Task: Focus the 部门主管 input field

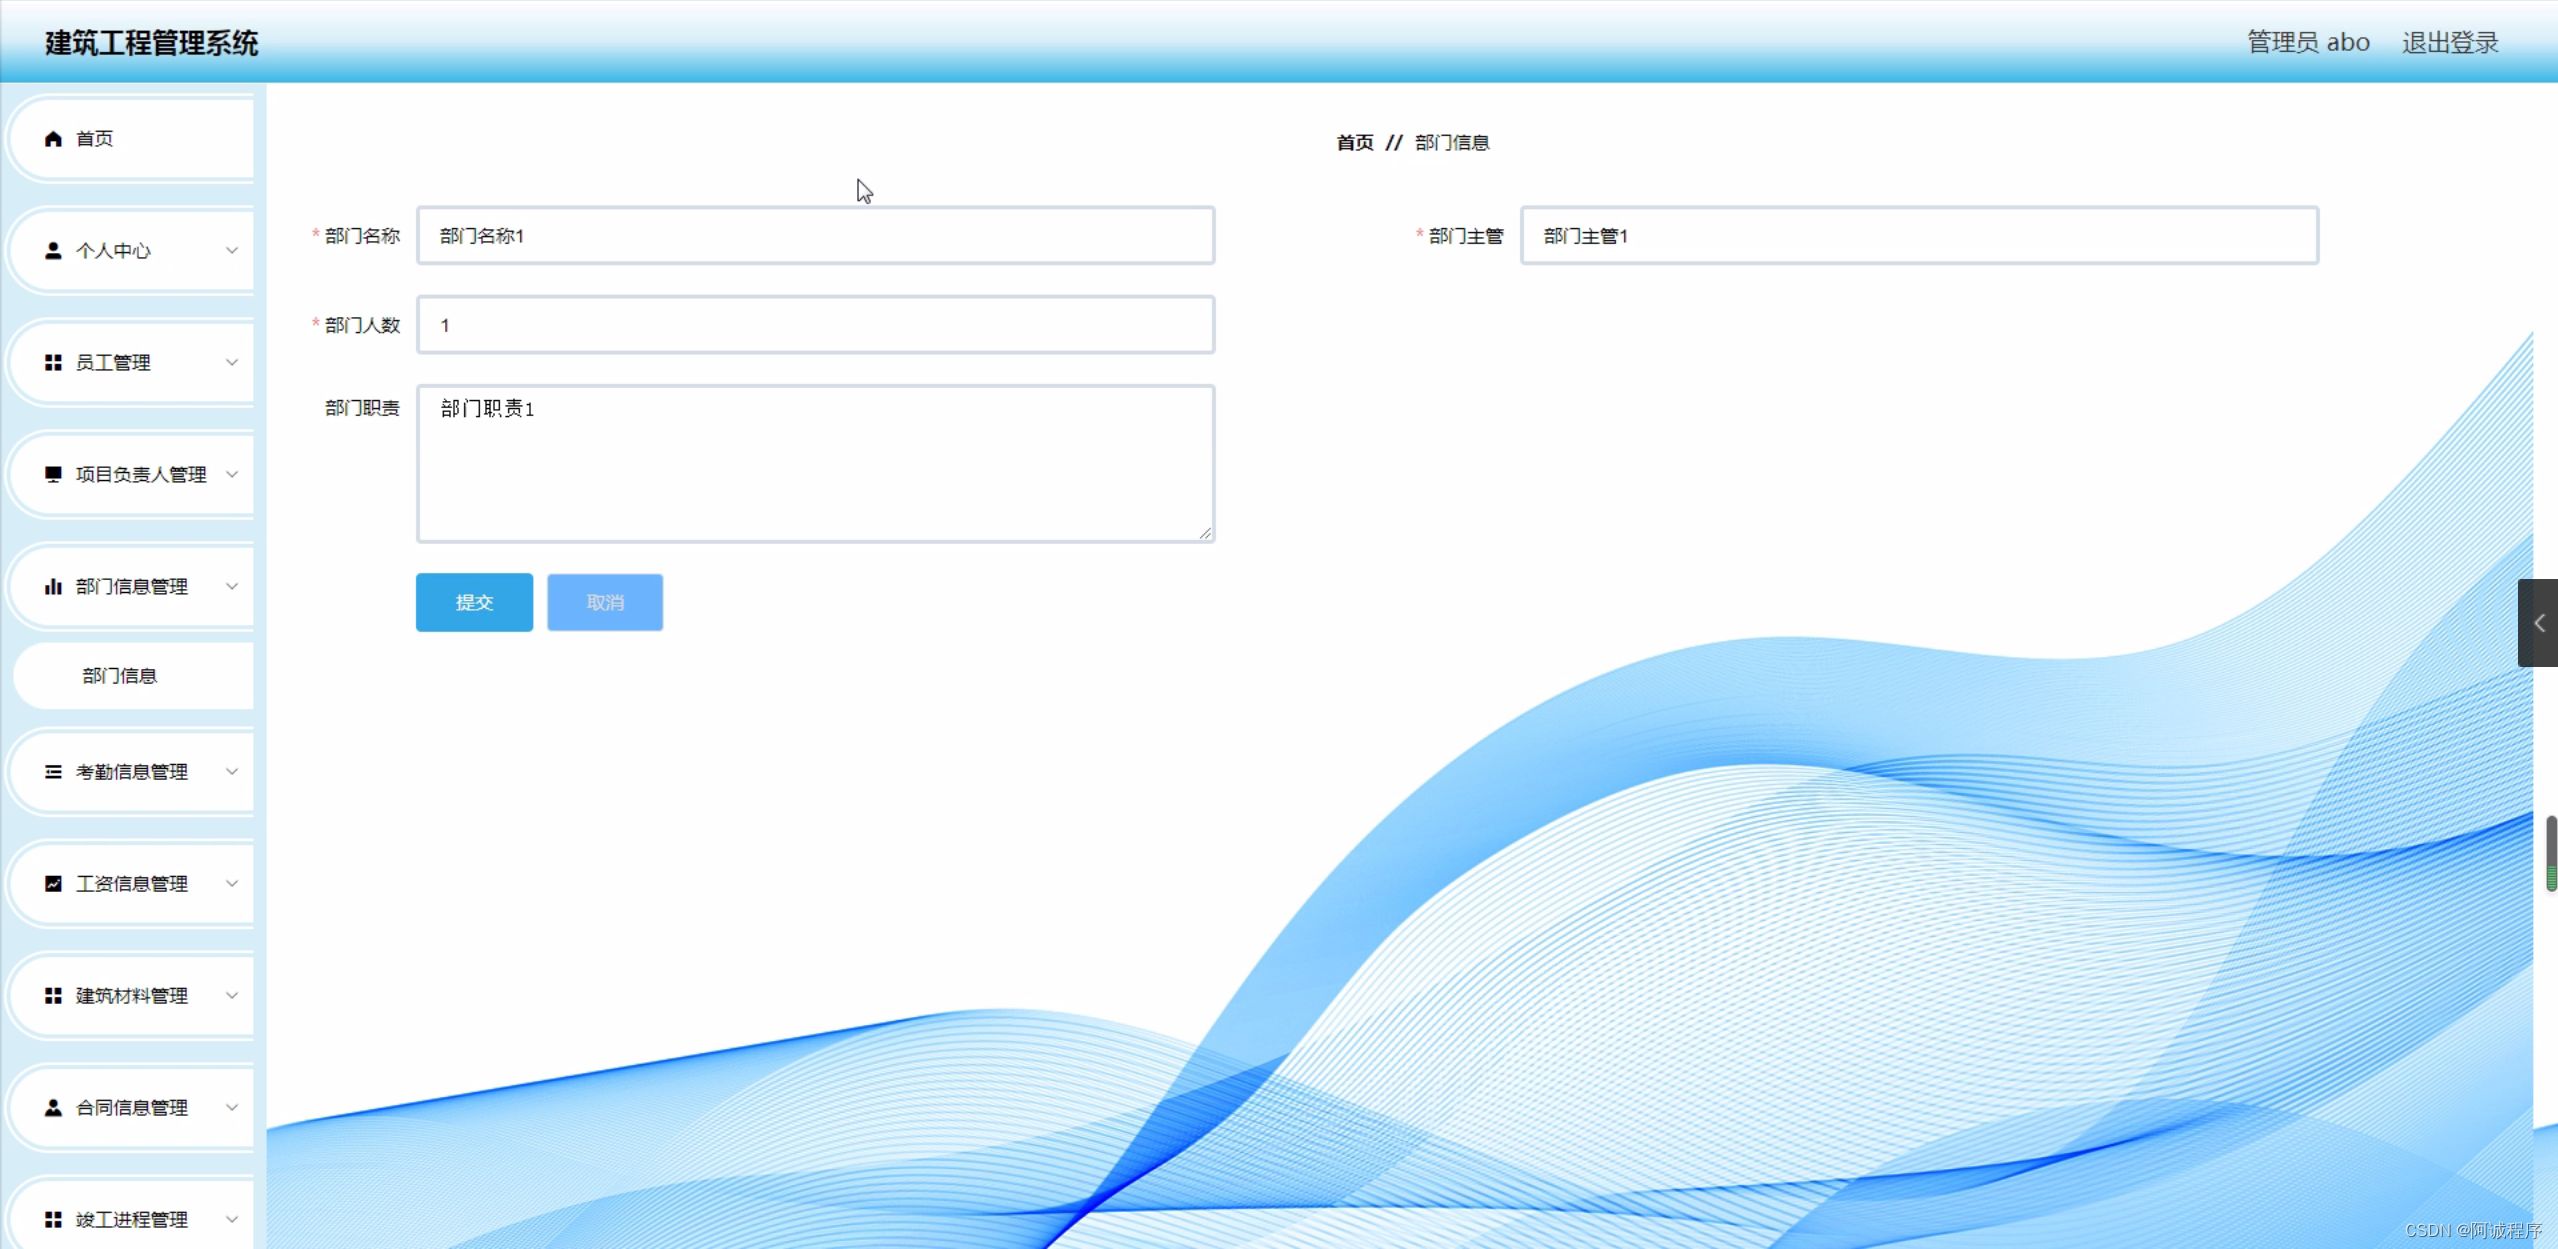Action: point(1918,236)
